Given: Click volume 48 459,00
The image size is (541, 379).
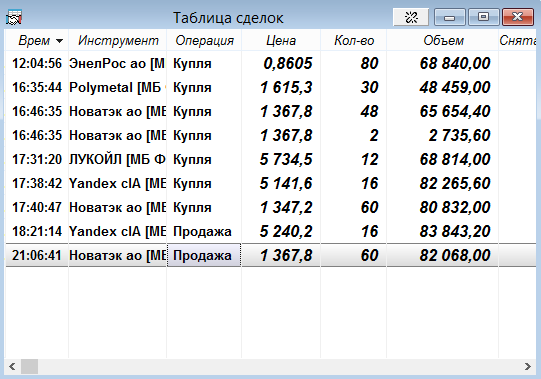Looking at the screenshot, I should [455, 87].
